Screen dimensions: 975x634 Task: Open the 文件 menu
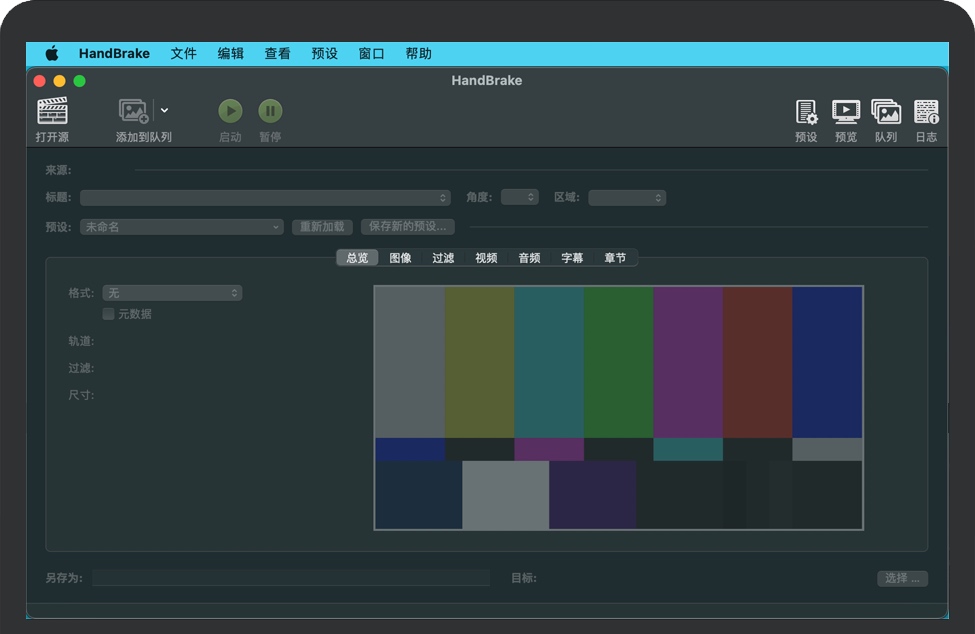pyautogui.click(x=183, y=54)
